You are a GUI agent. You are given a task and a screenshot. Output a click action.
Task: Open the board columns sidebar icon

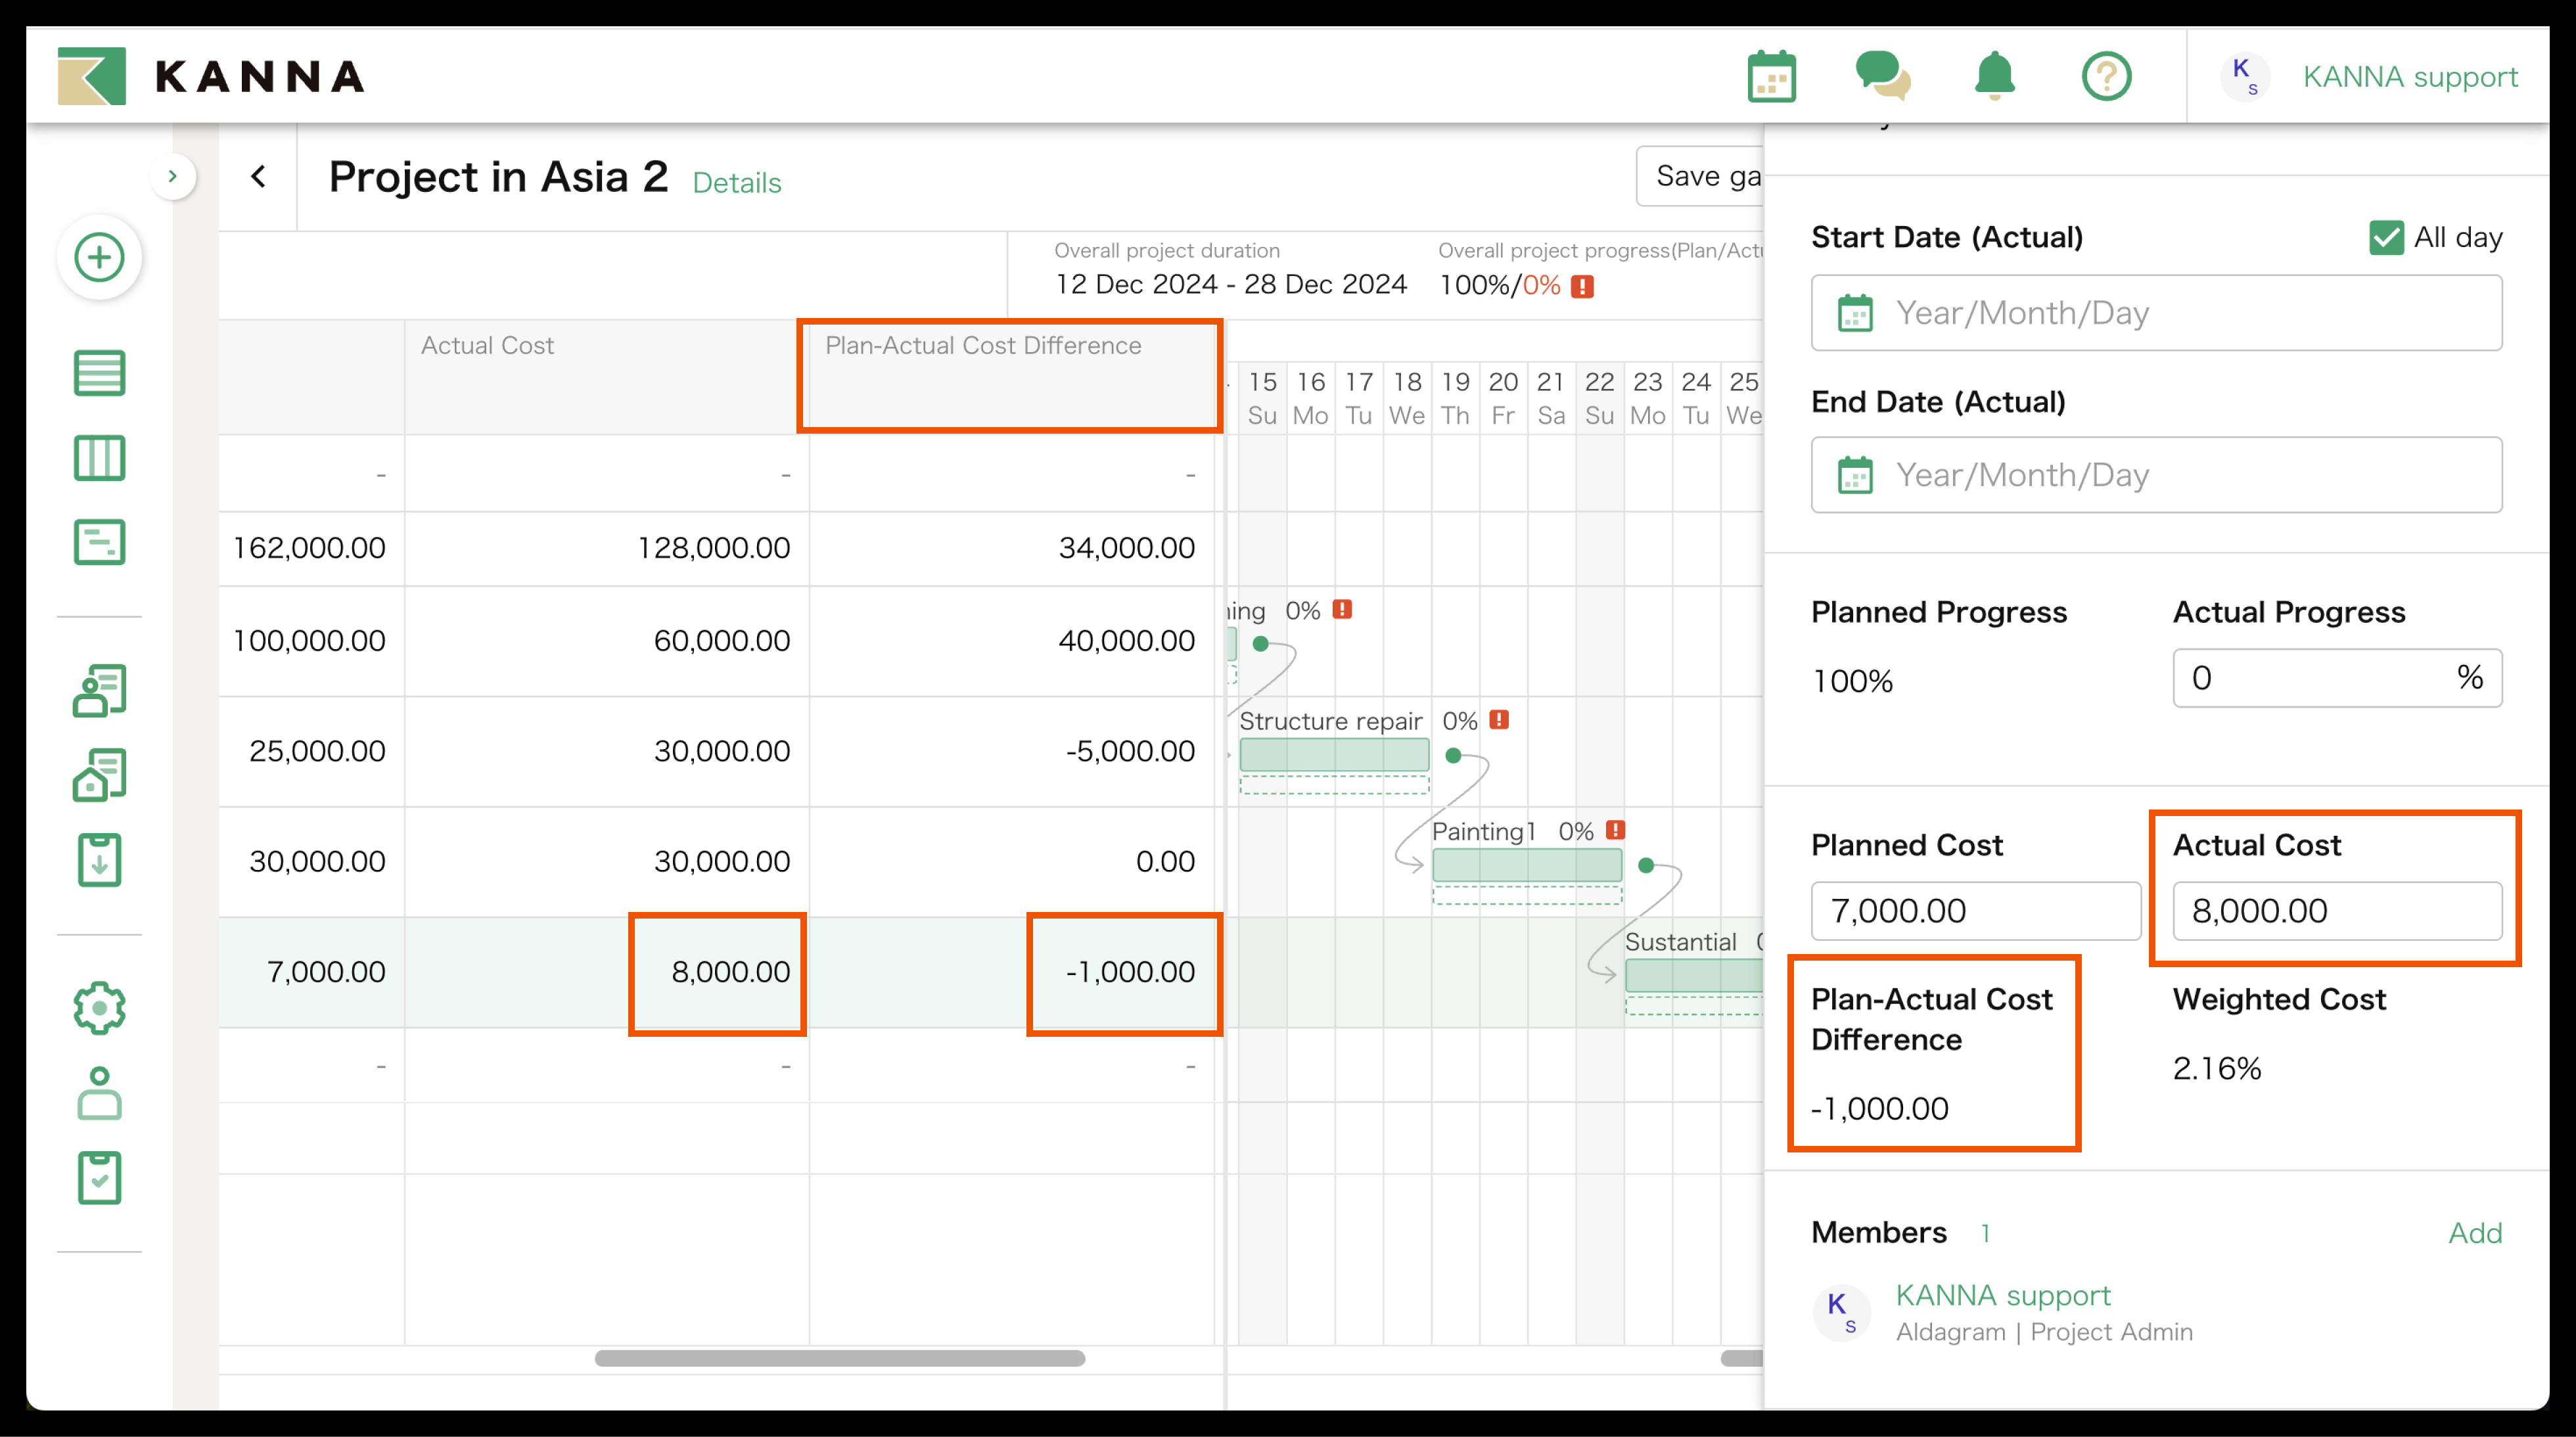pyautogui.click(x=99, y=458)
